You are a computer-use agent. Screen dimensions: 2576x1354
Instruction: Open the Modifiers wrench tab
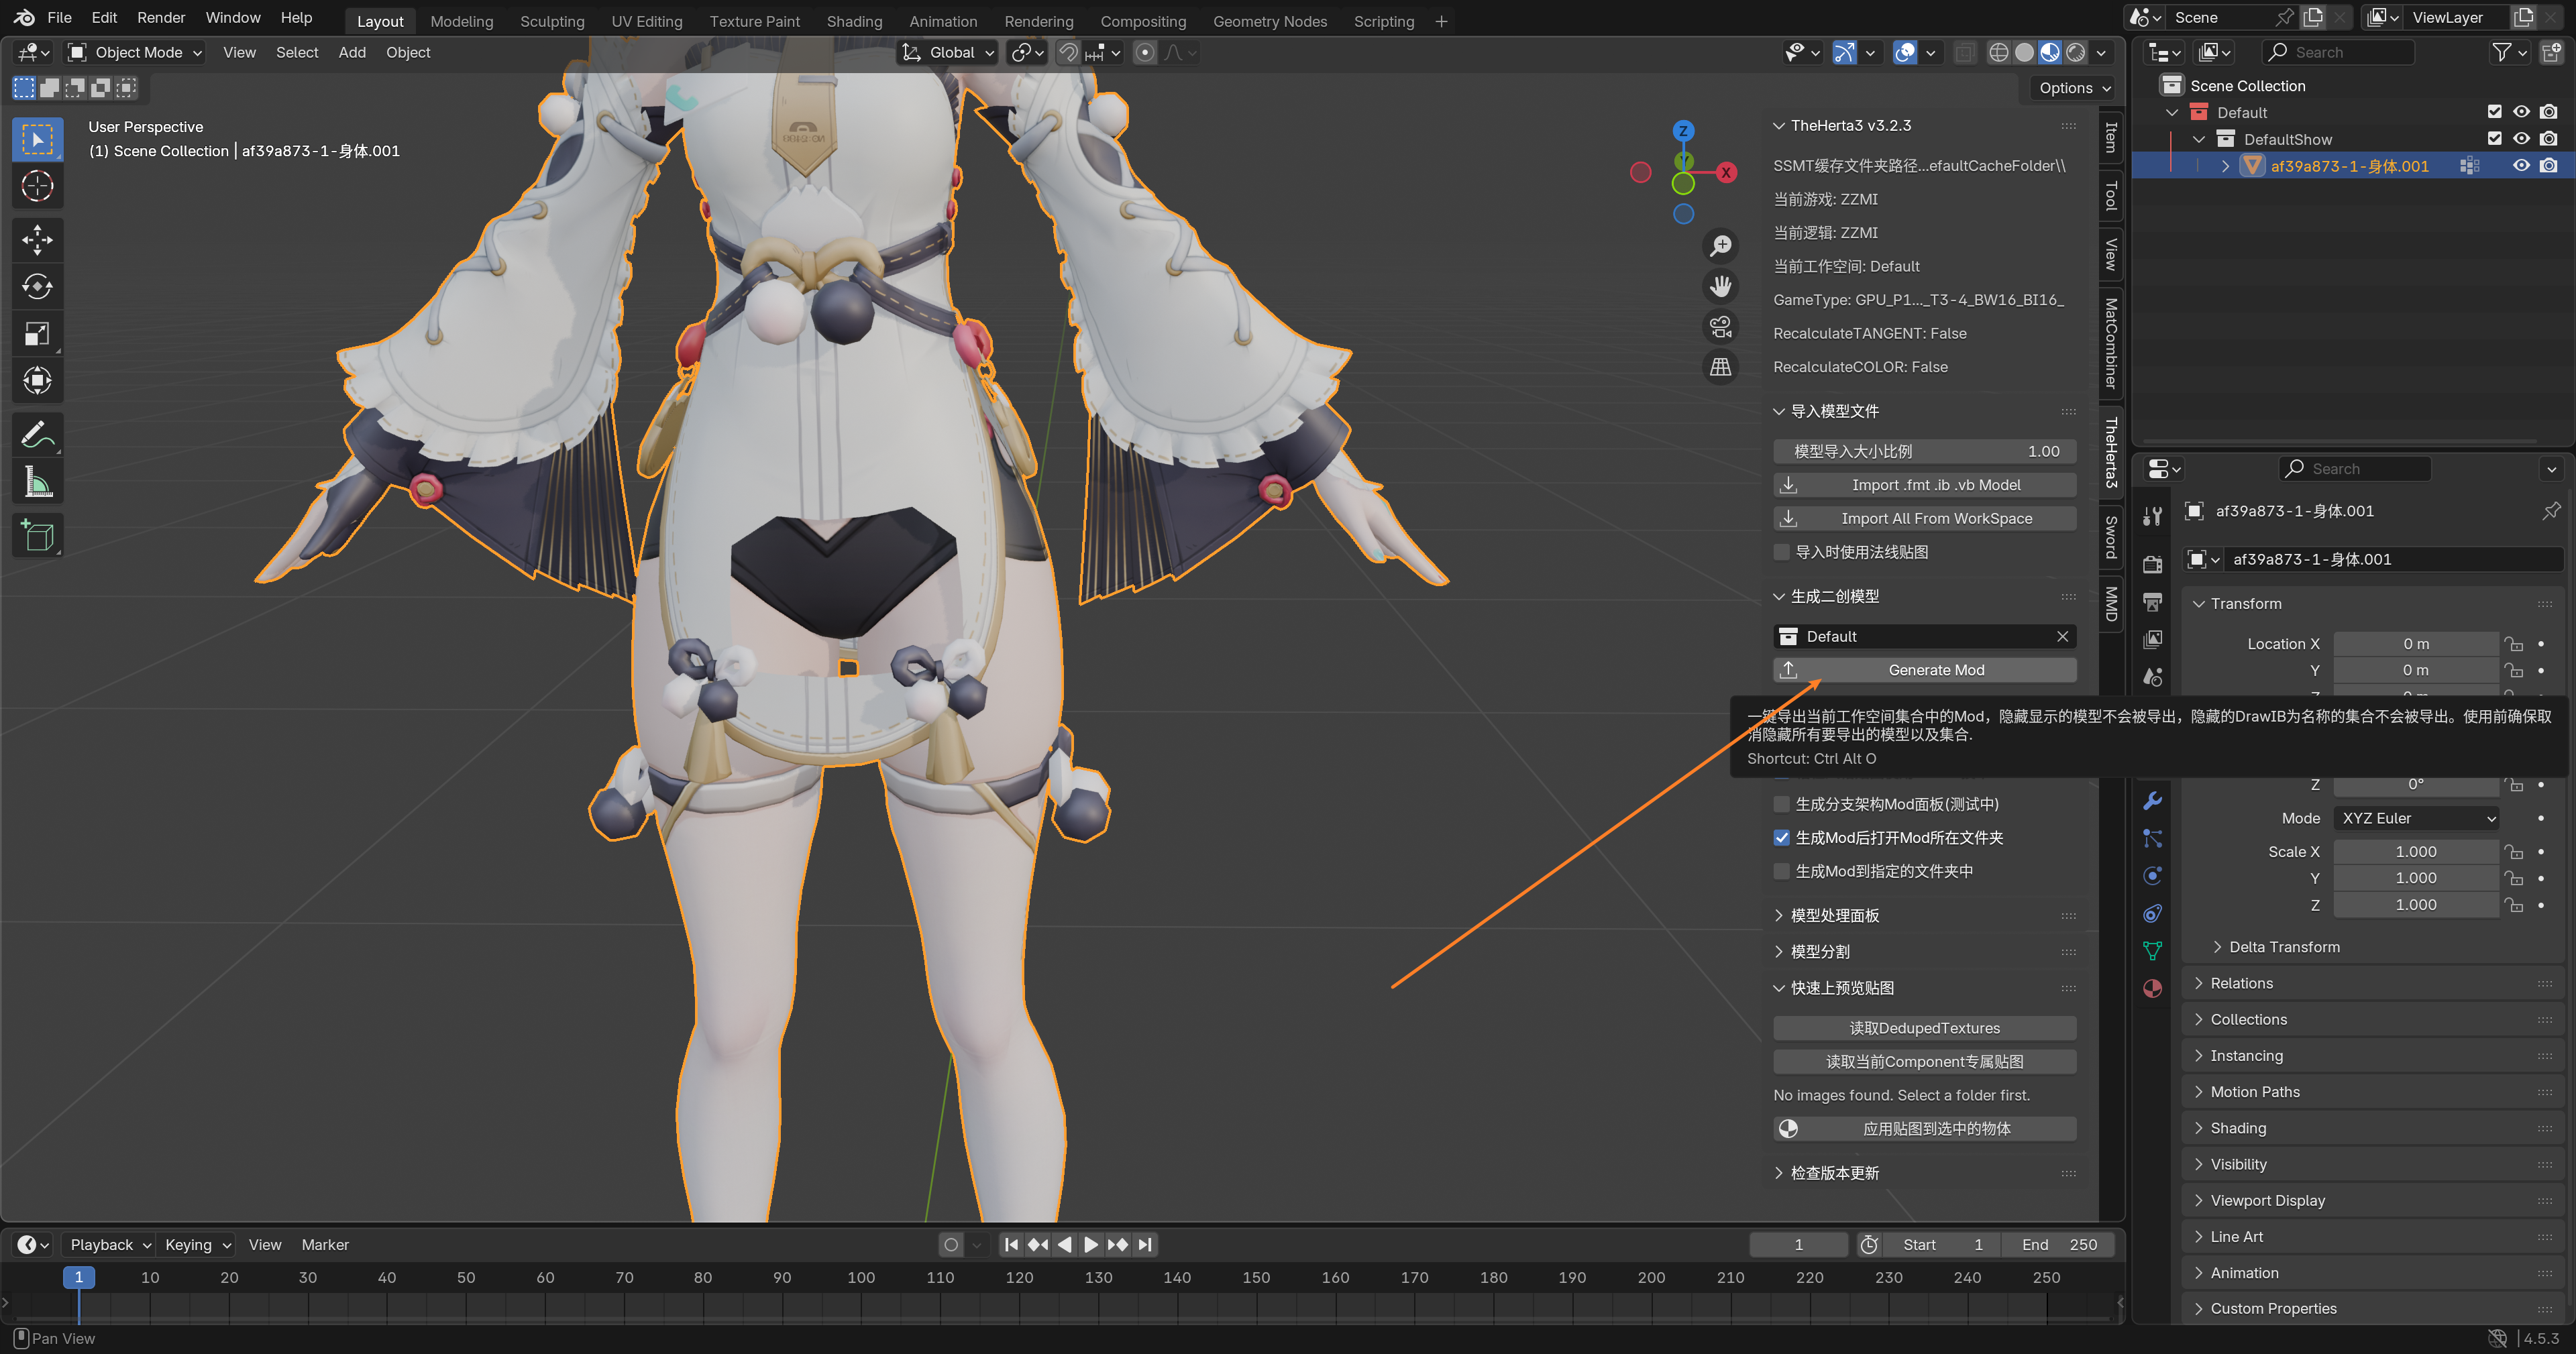(x=2153, y=801)
